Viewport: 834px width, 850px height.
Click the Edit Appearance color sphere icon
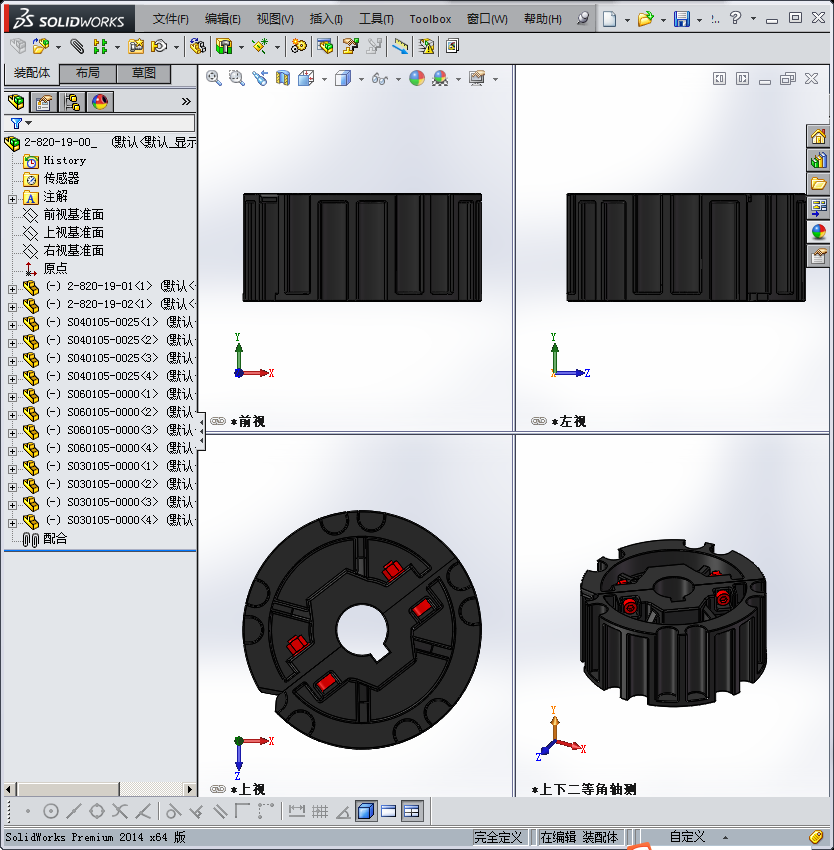point(416,78)
